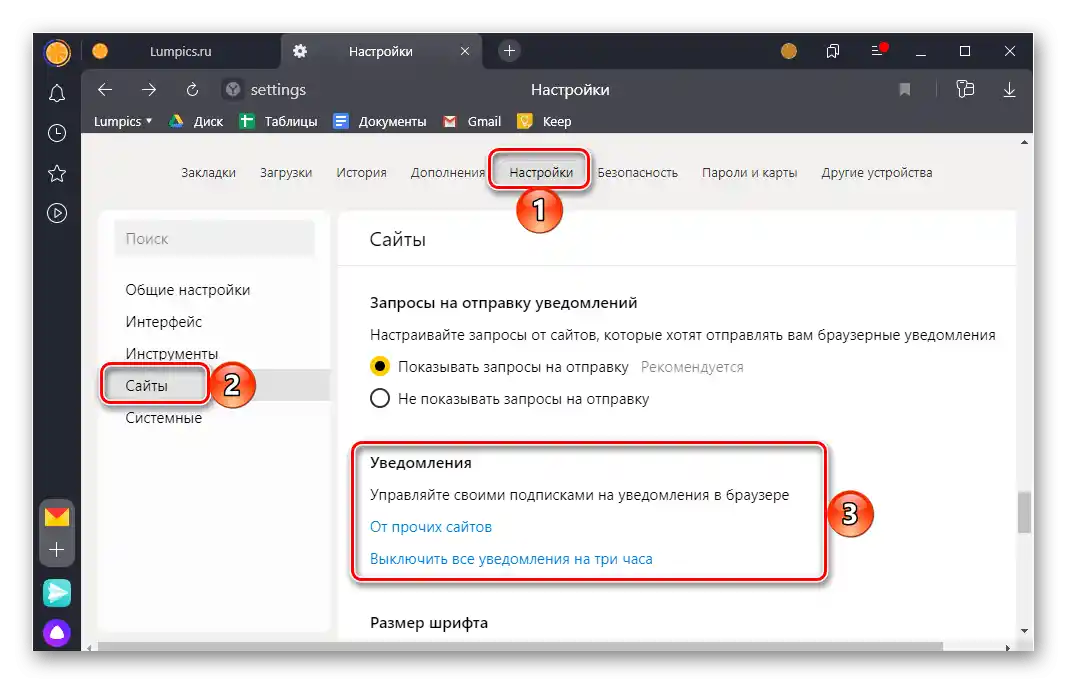Enable "Показывать запросы на отправку" option
The width and height of the screenshot is (1066, 683).
tap(380, 367)
